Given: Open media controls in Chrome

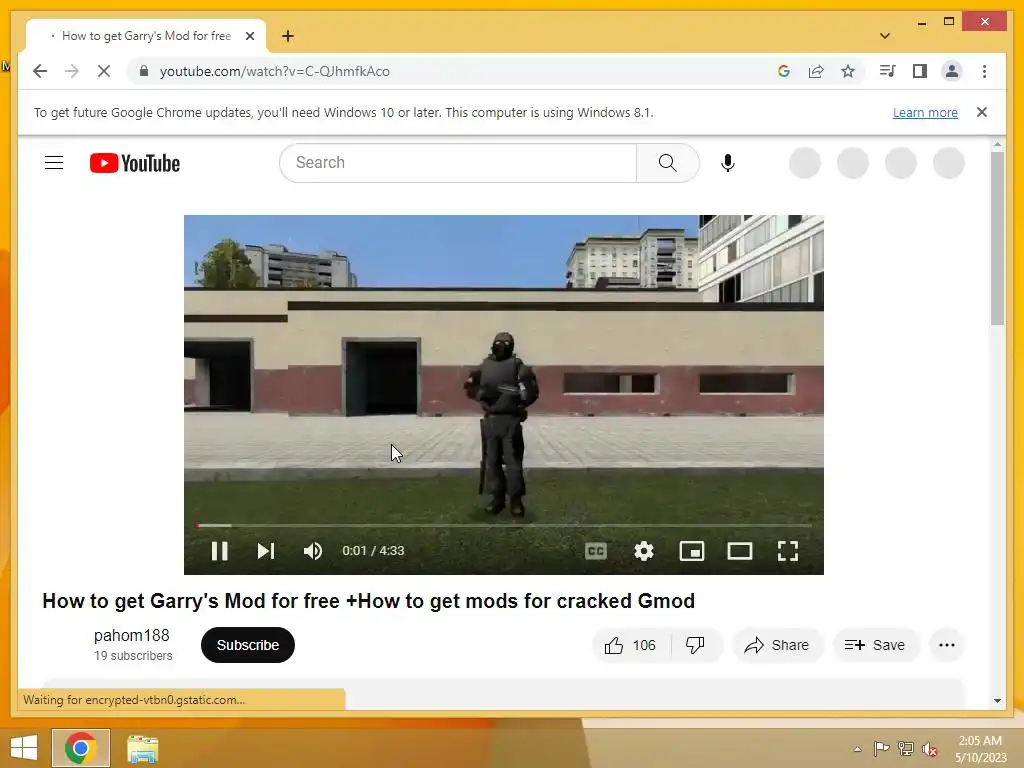Looking at the screenshot, I should pyautogui.click(x=888, y=71).
